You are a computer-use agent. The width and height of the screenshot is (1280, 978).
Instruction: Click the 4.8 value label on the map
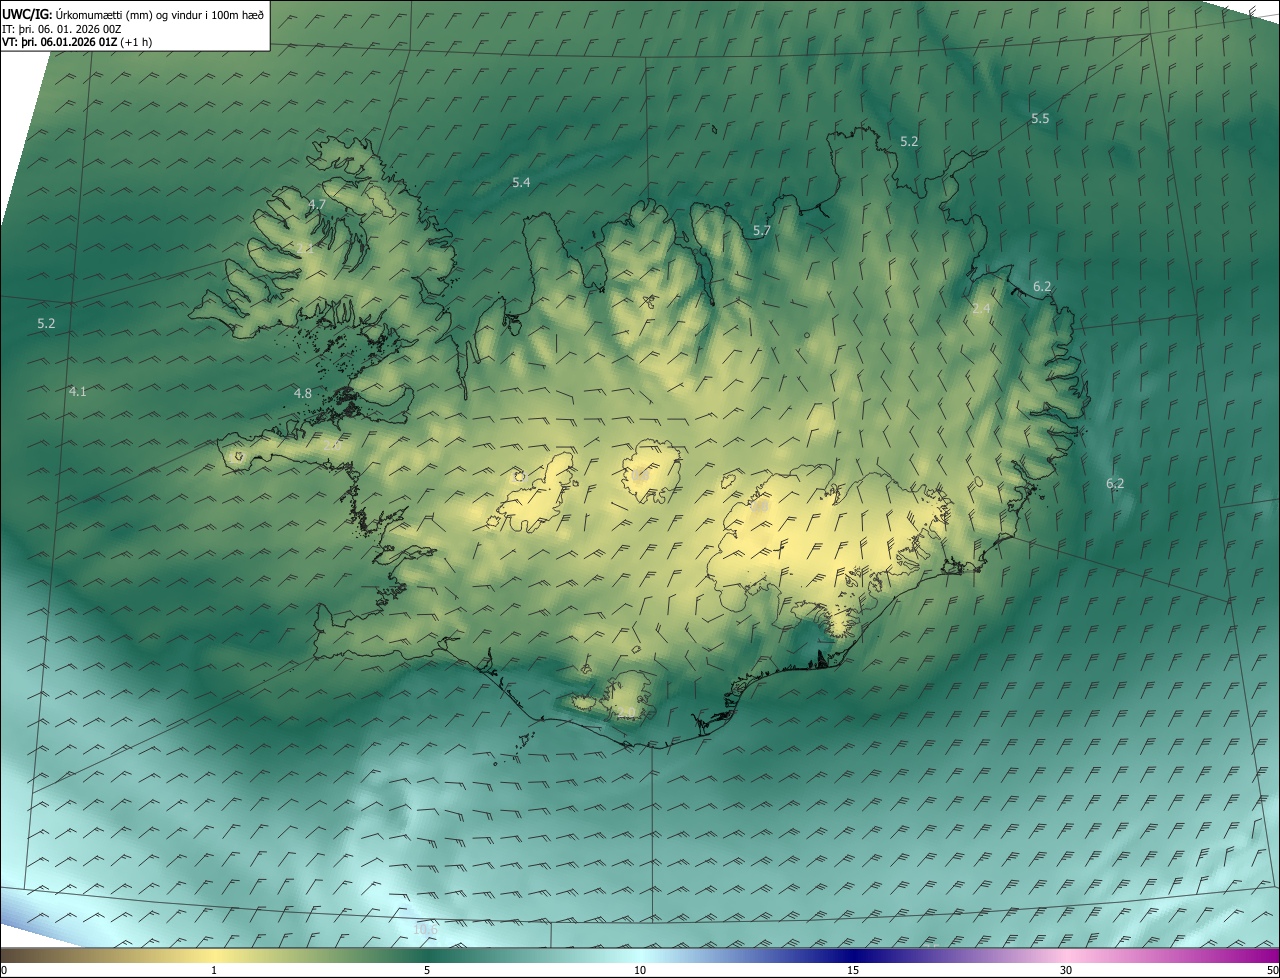pyautogui.click(x=303, y=393)
